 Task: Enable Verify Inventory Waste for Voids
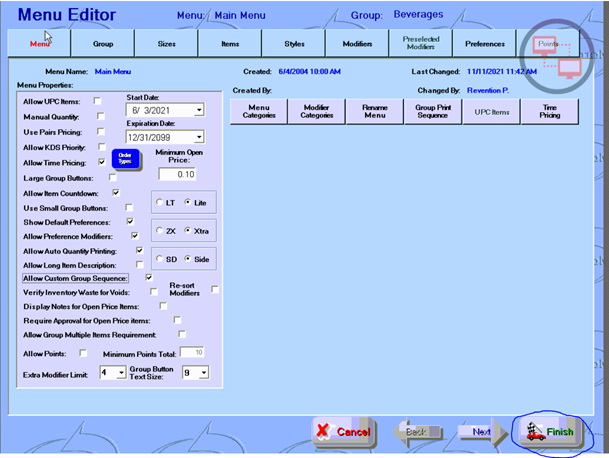coord(154,291)
